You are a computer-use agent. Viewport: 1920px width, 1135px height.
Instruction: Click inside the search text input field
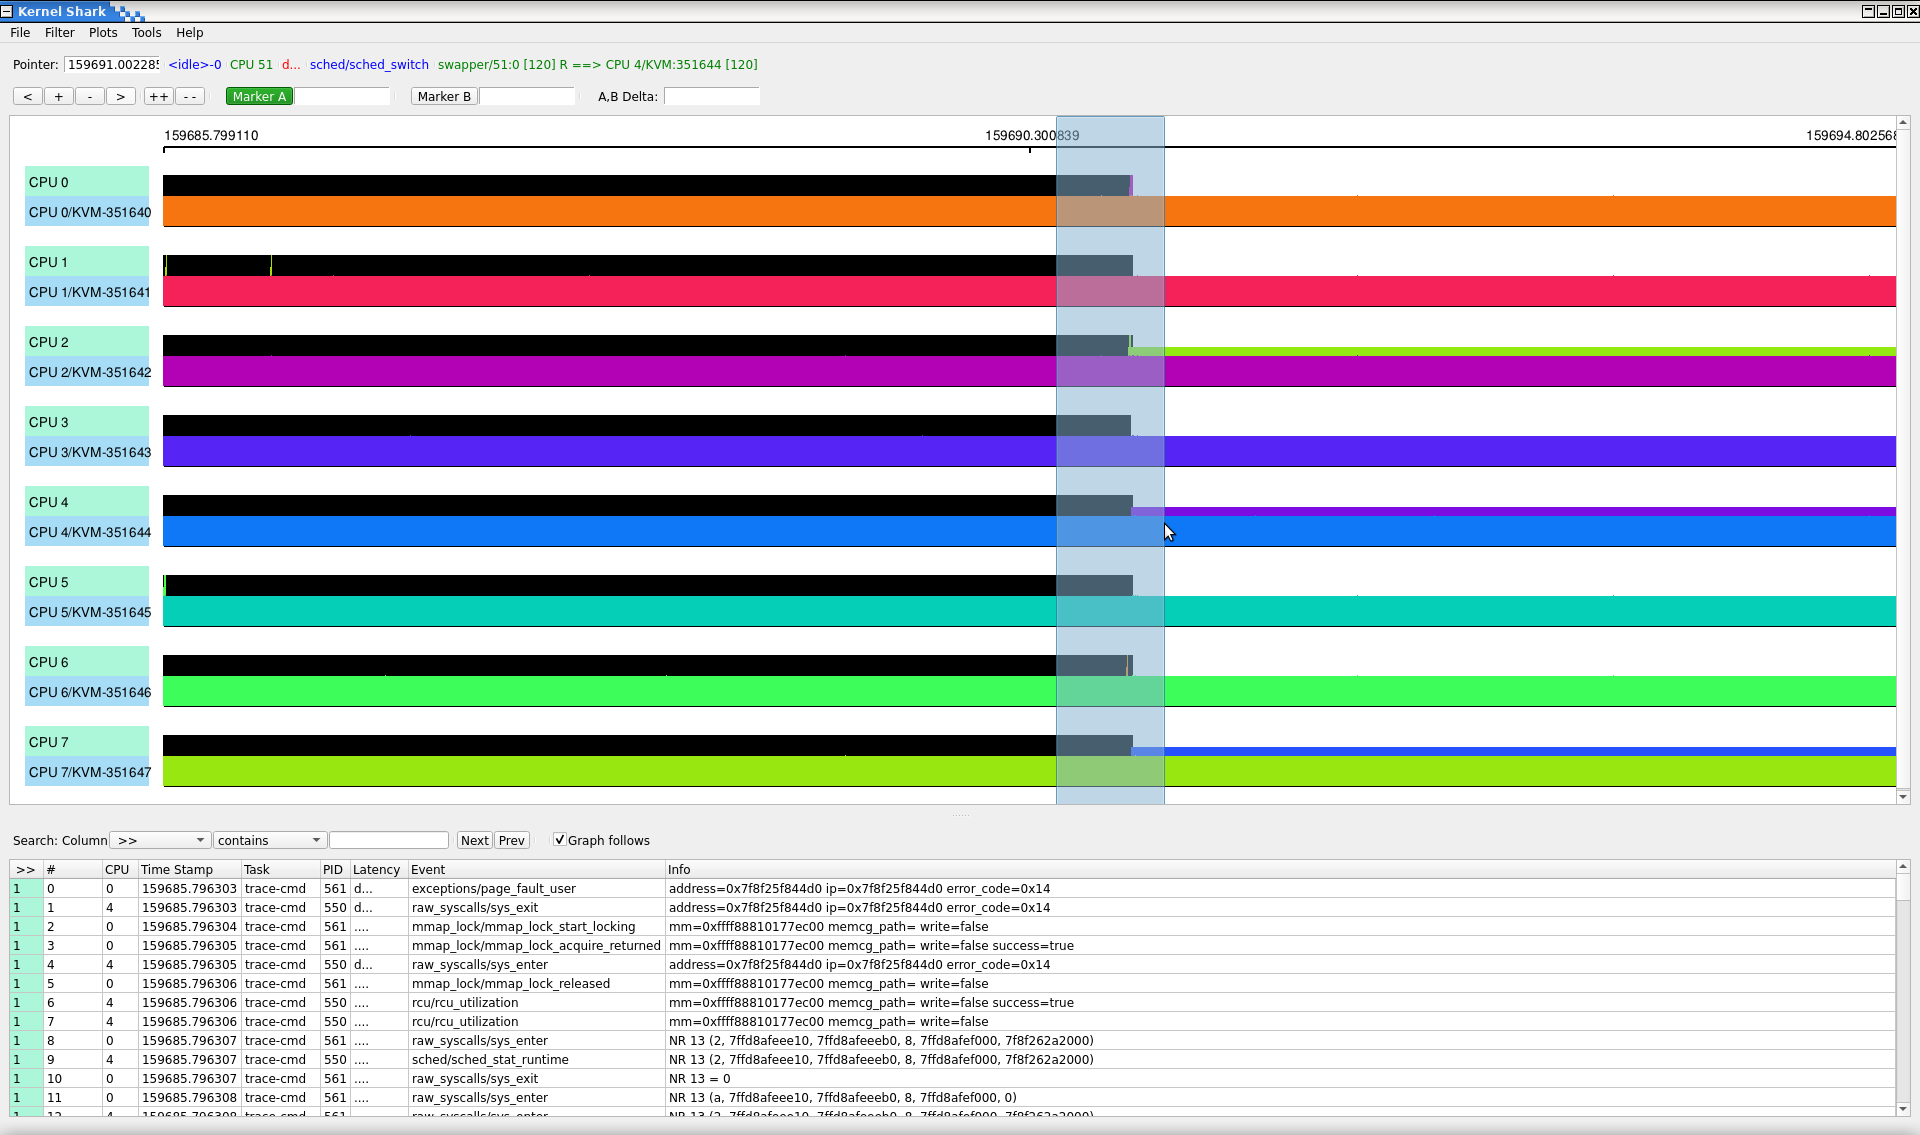tap(388, 840)
